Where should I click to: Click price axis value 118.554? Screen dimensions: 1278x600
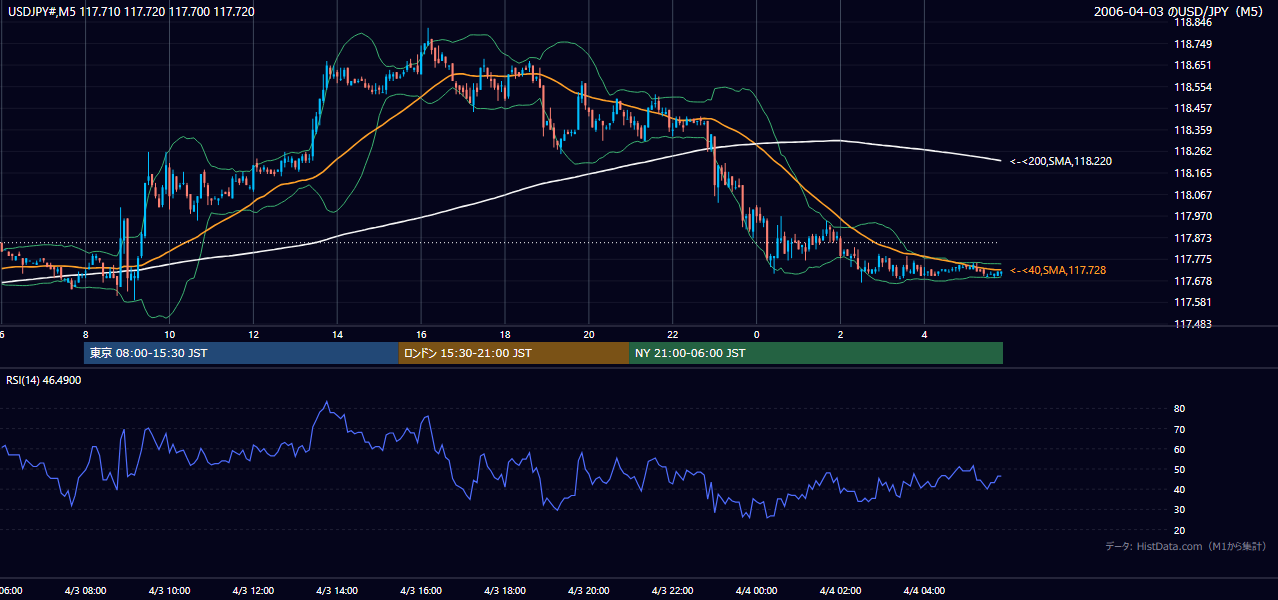coord(1194,87)
